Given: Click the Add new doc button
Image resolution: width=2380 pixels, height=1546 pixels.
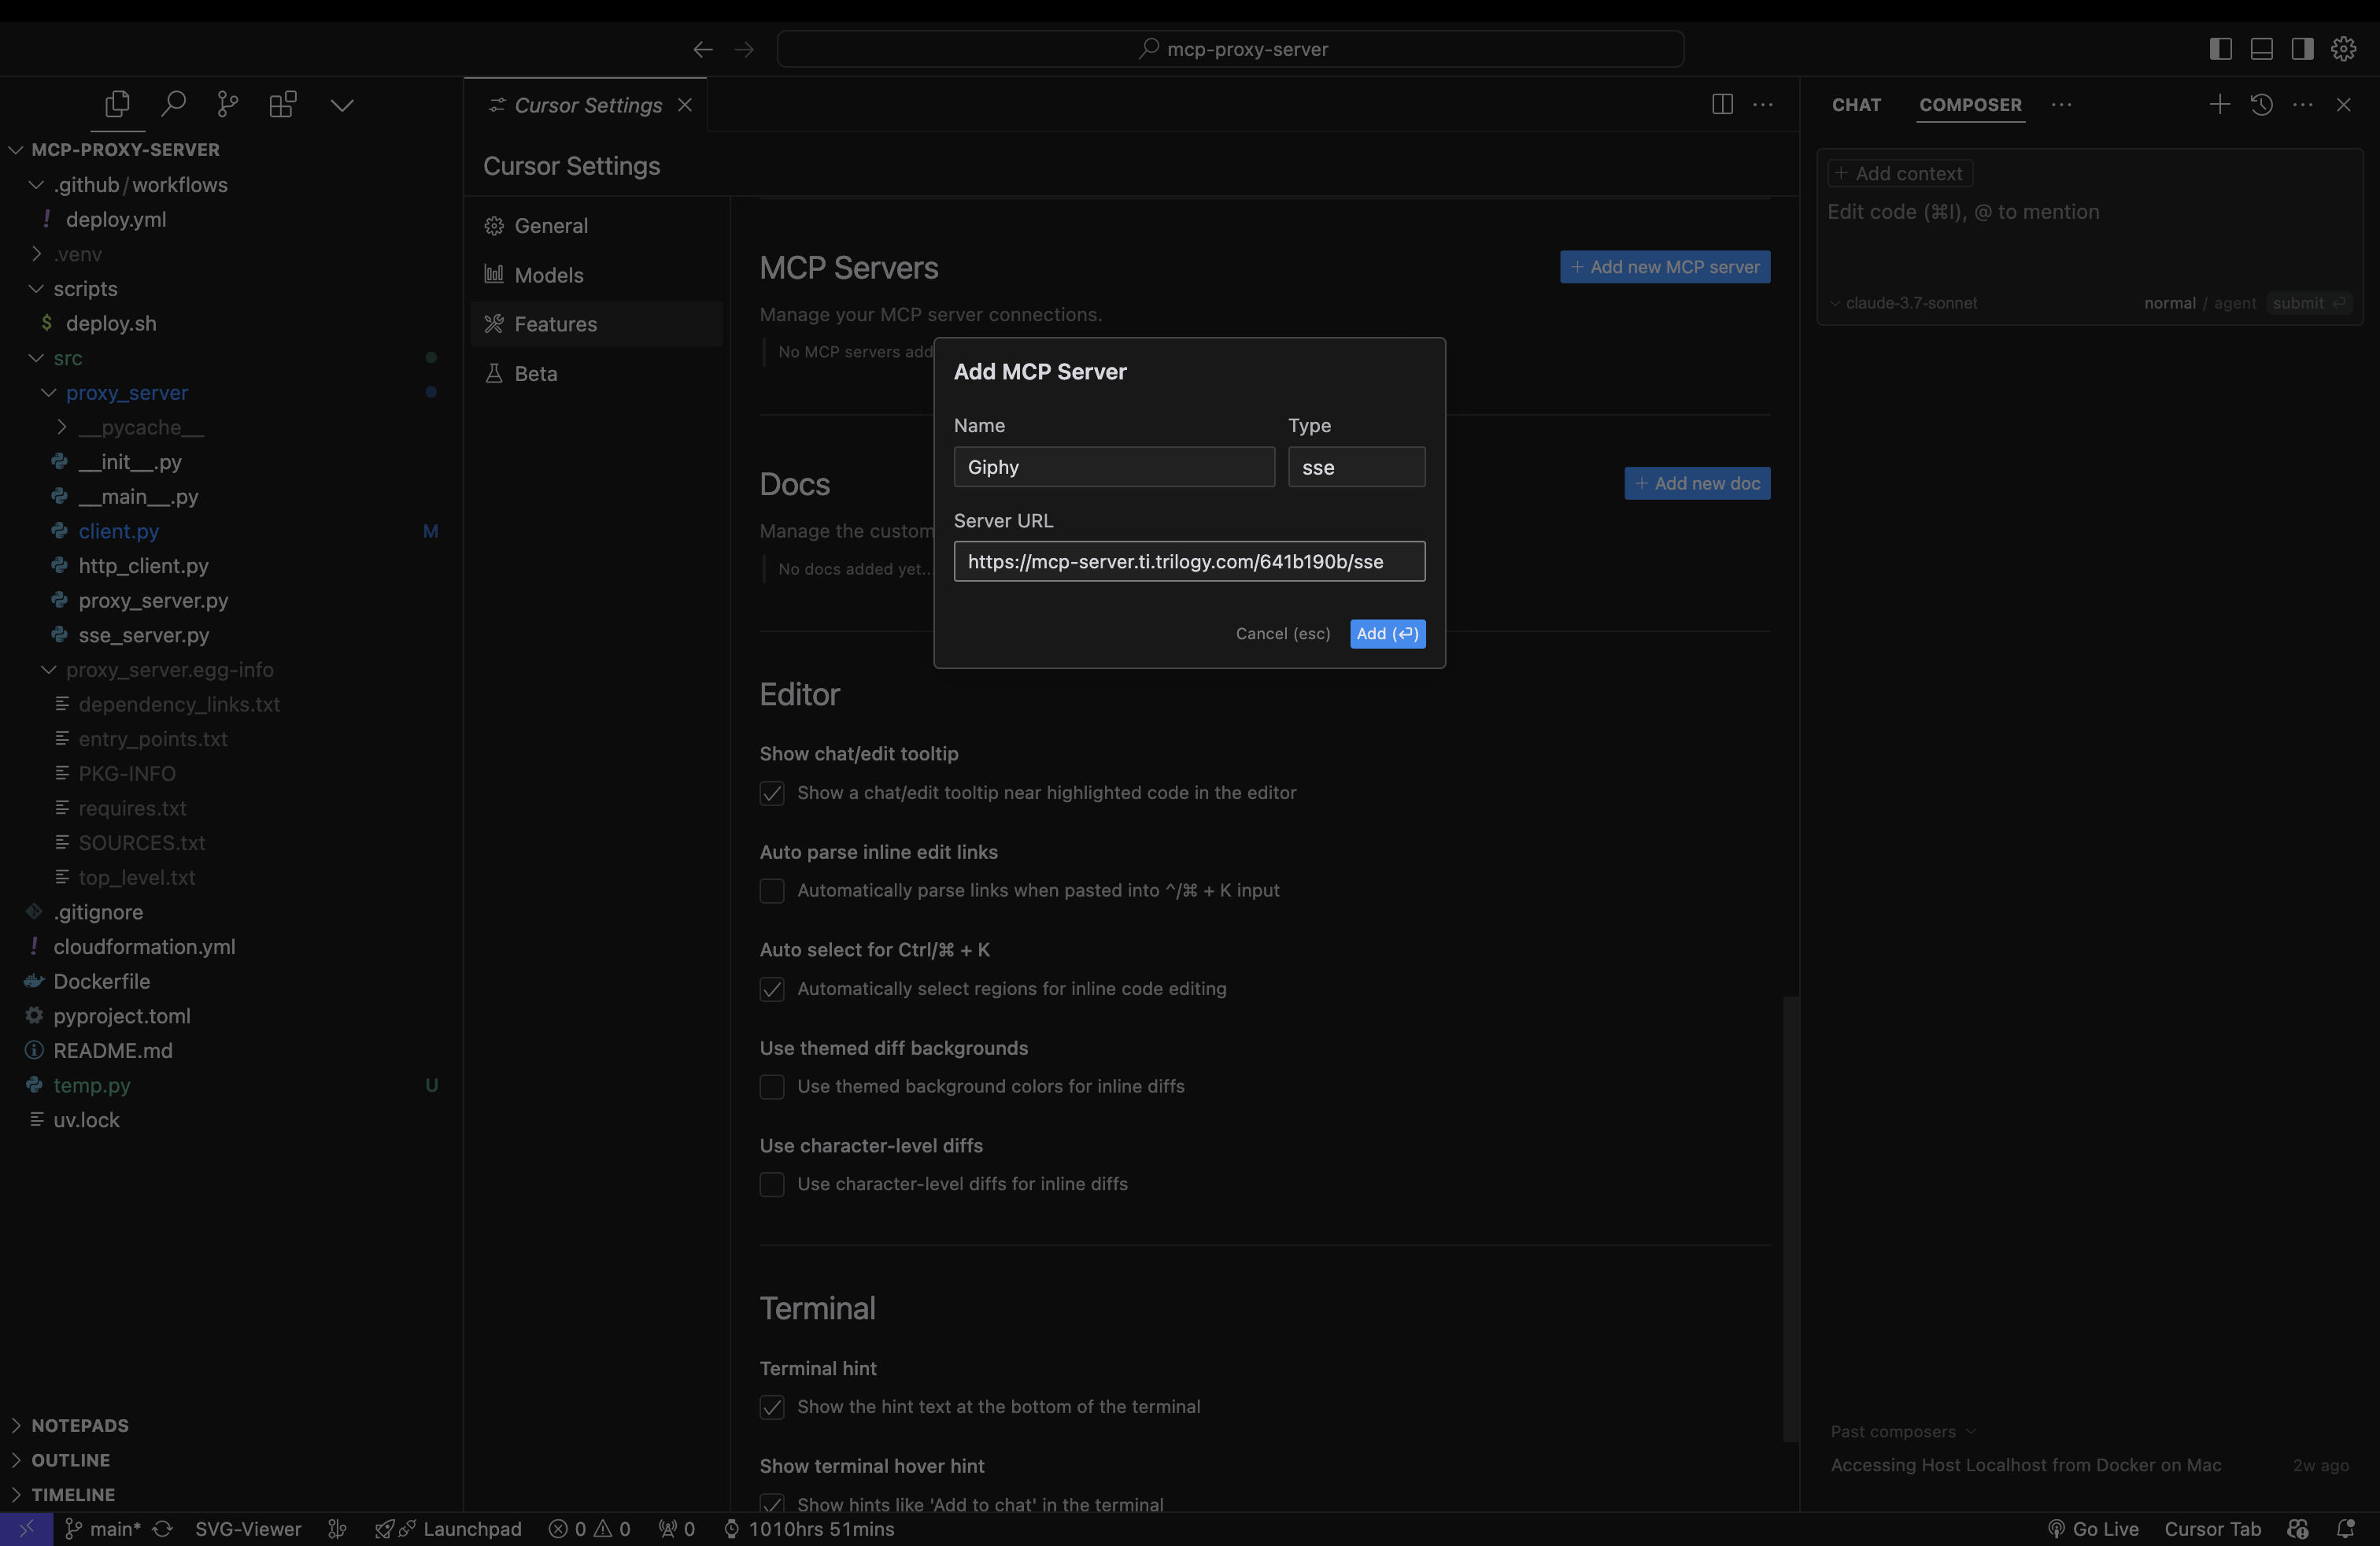Looking at the screenshot, I should (x=1697, y=483).
